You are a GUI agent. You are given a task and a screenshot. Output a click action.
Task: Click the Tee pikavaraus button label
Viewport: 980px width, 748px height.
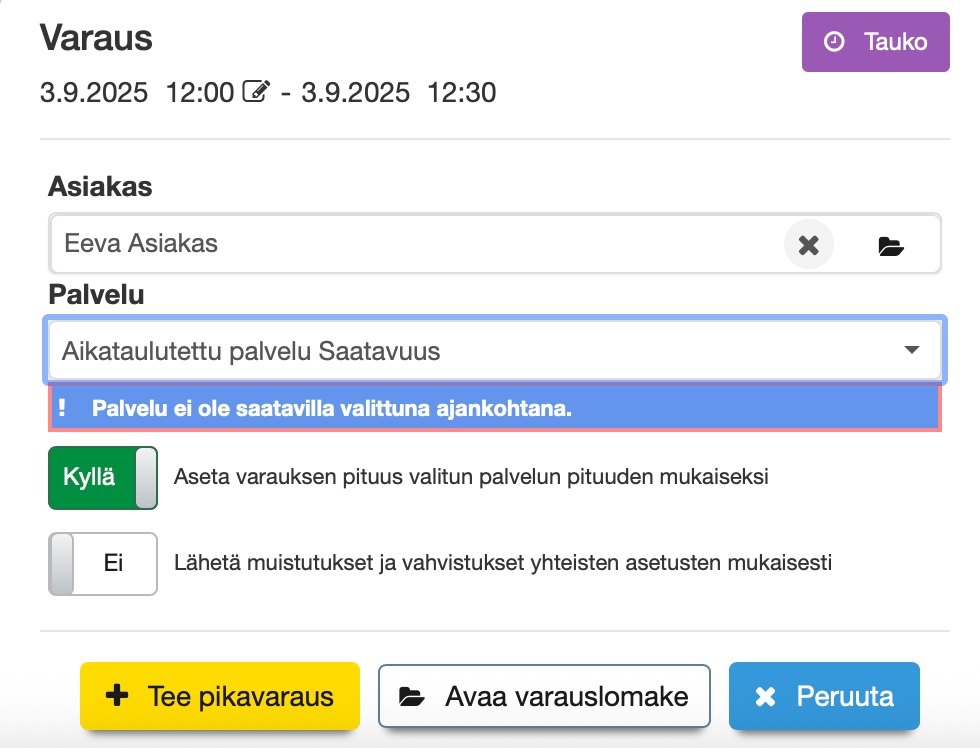(240, 696)
